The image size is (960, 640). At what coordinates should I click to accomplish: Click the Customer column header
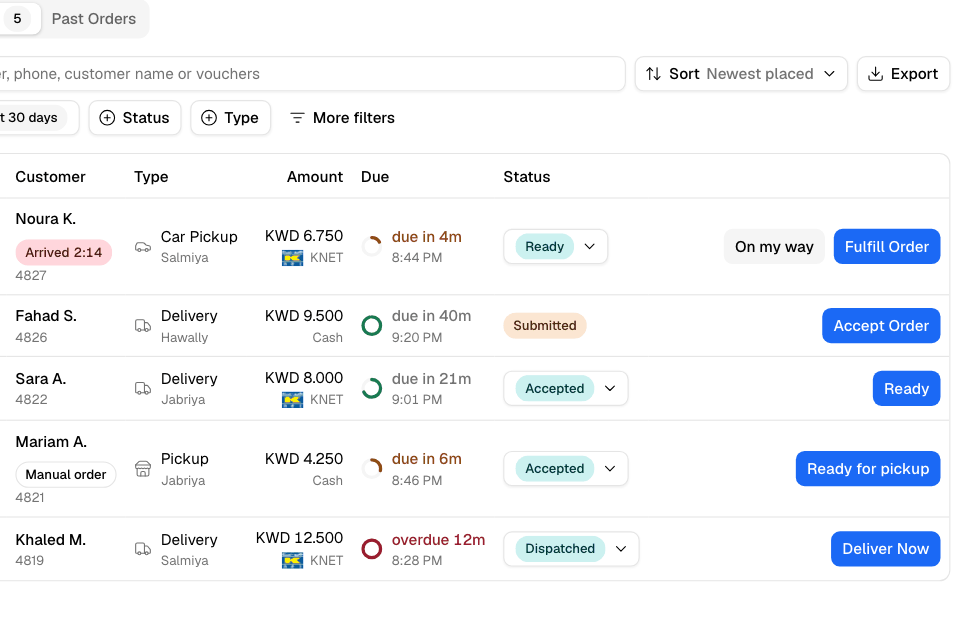[50, 177]
